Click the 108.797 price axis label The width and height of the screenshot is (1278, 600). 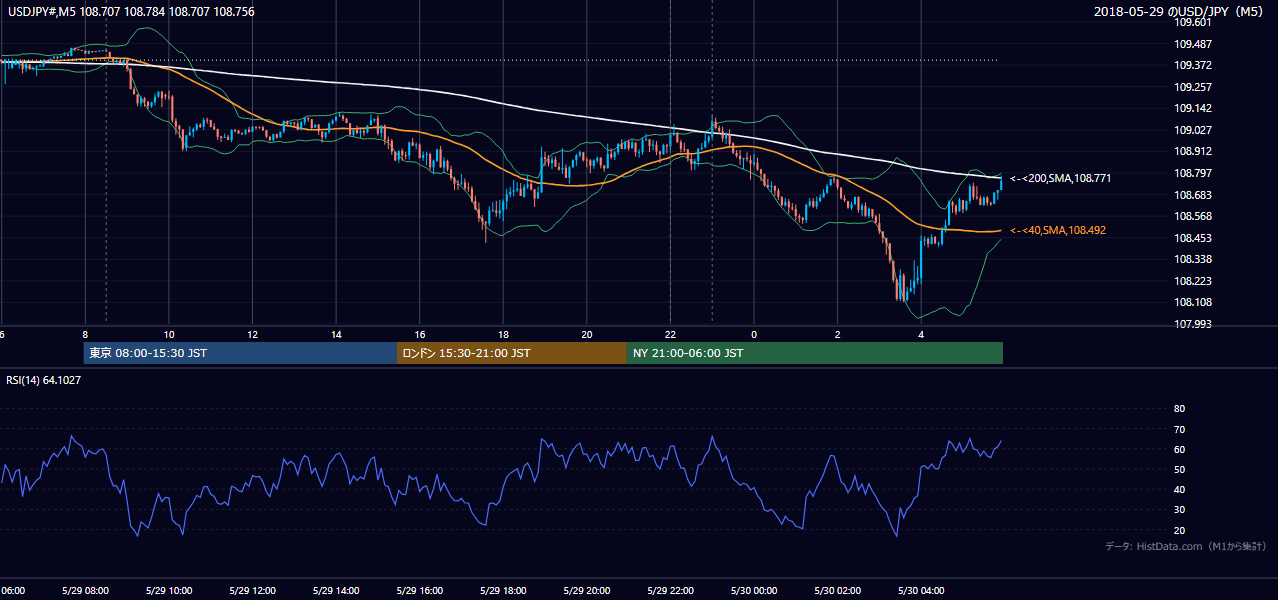coord(1192,173)
